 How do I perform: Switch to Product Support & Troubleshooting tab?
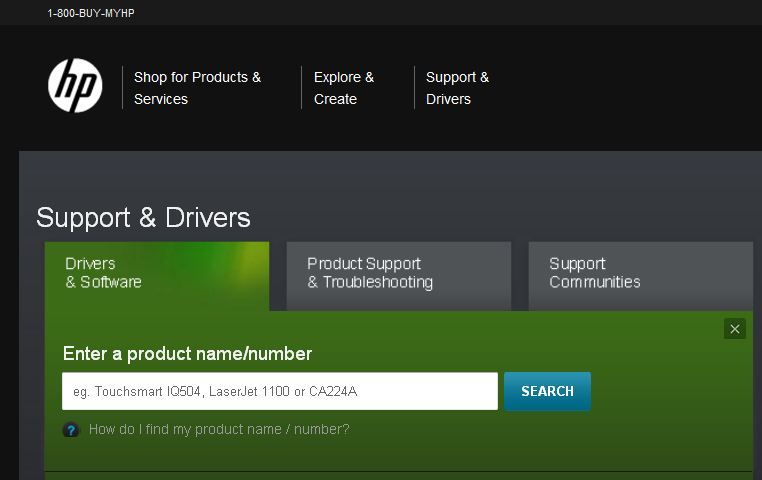click(399, 276)
